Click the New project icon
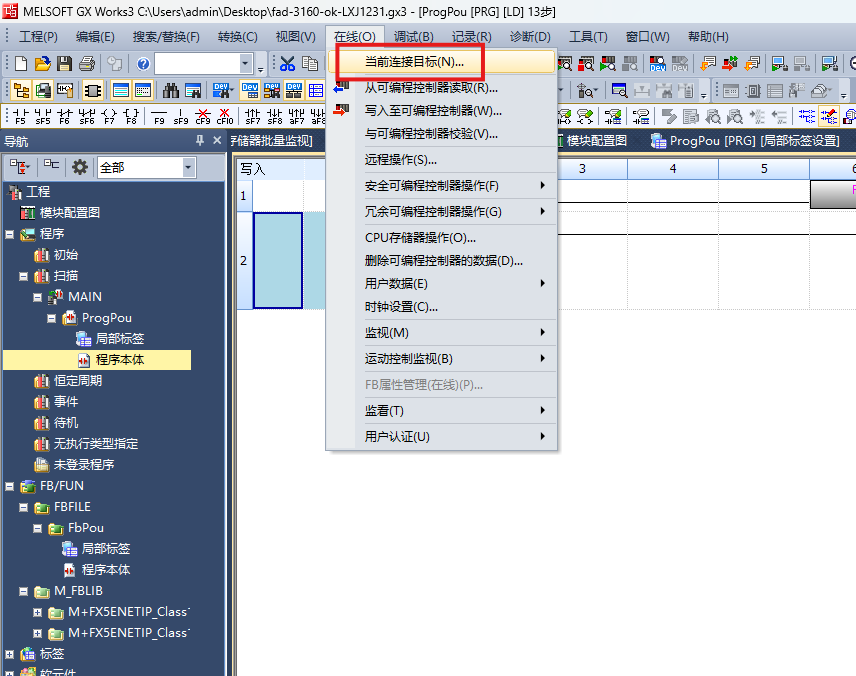The height and width of the screenshot is (676, 856). point(21,64)
